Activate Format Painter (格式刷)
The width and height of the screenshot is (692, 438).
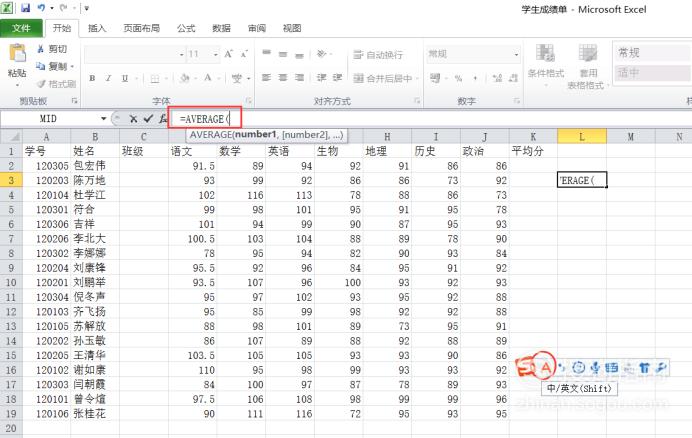(56, 83)
